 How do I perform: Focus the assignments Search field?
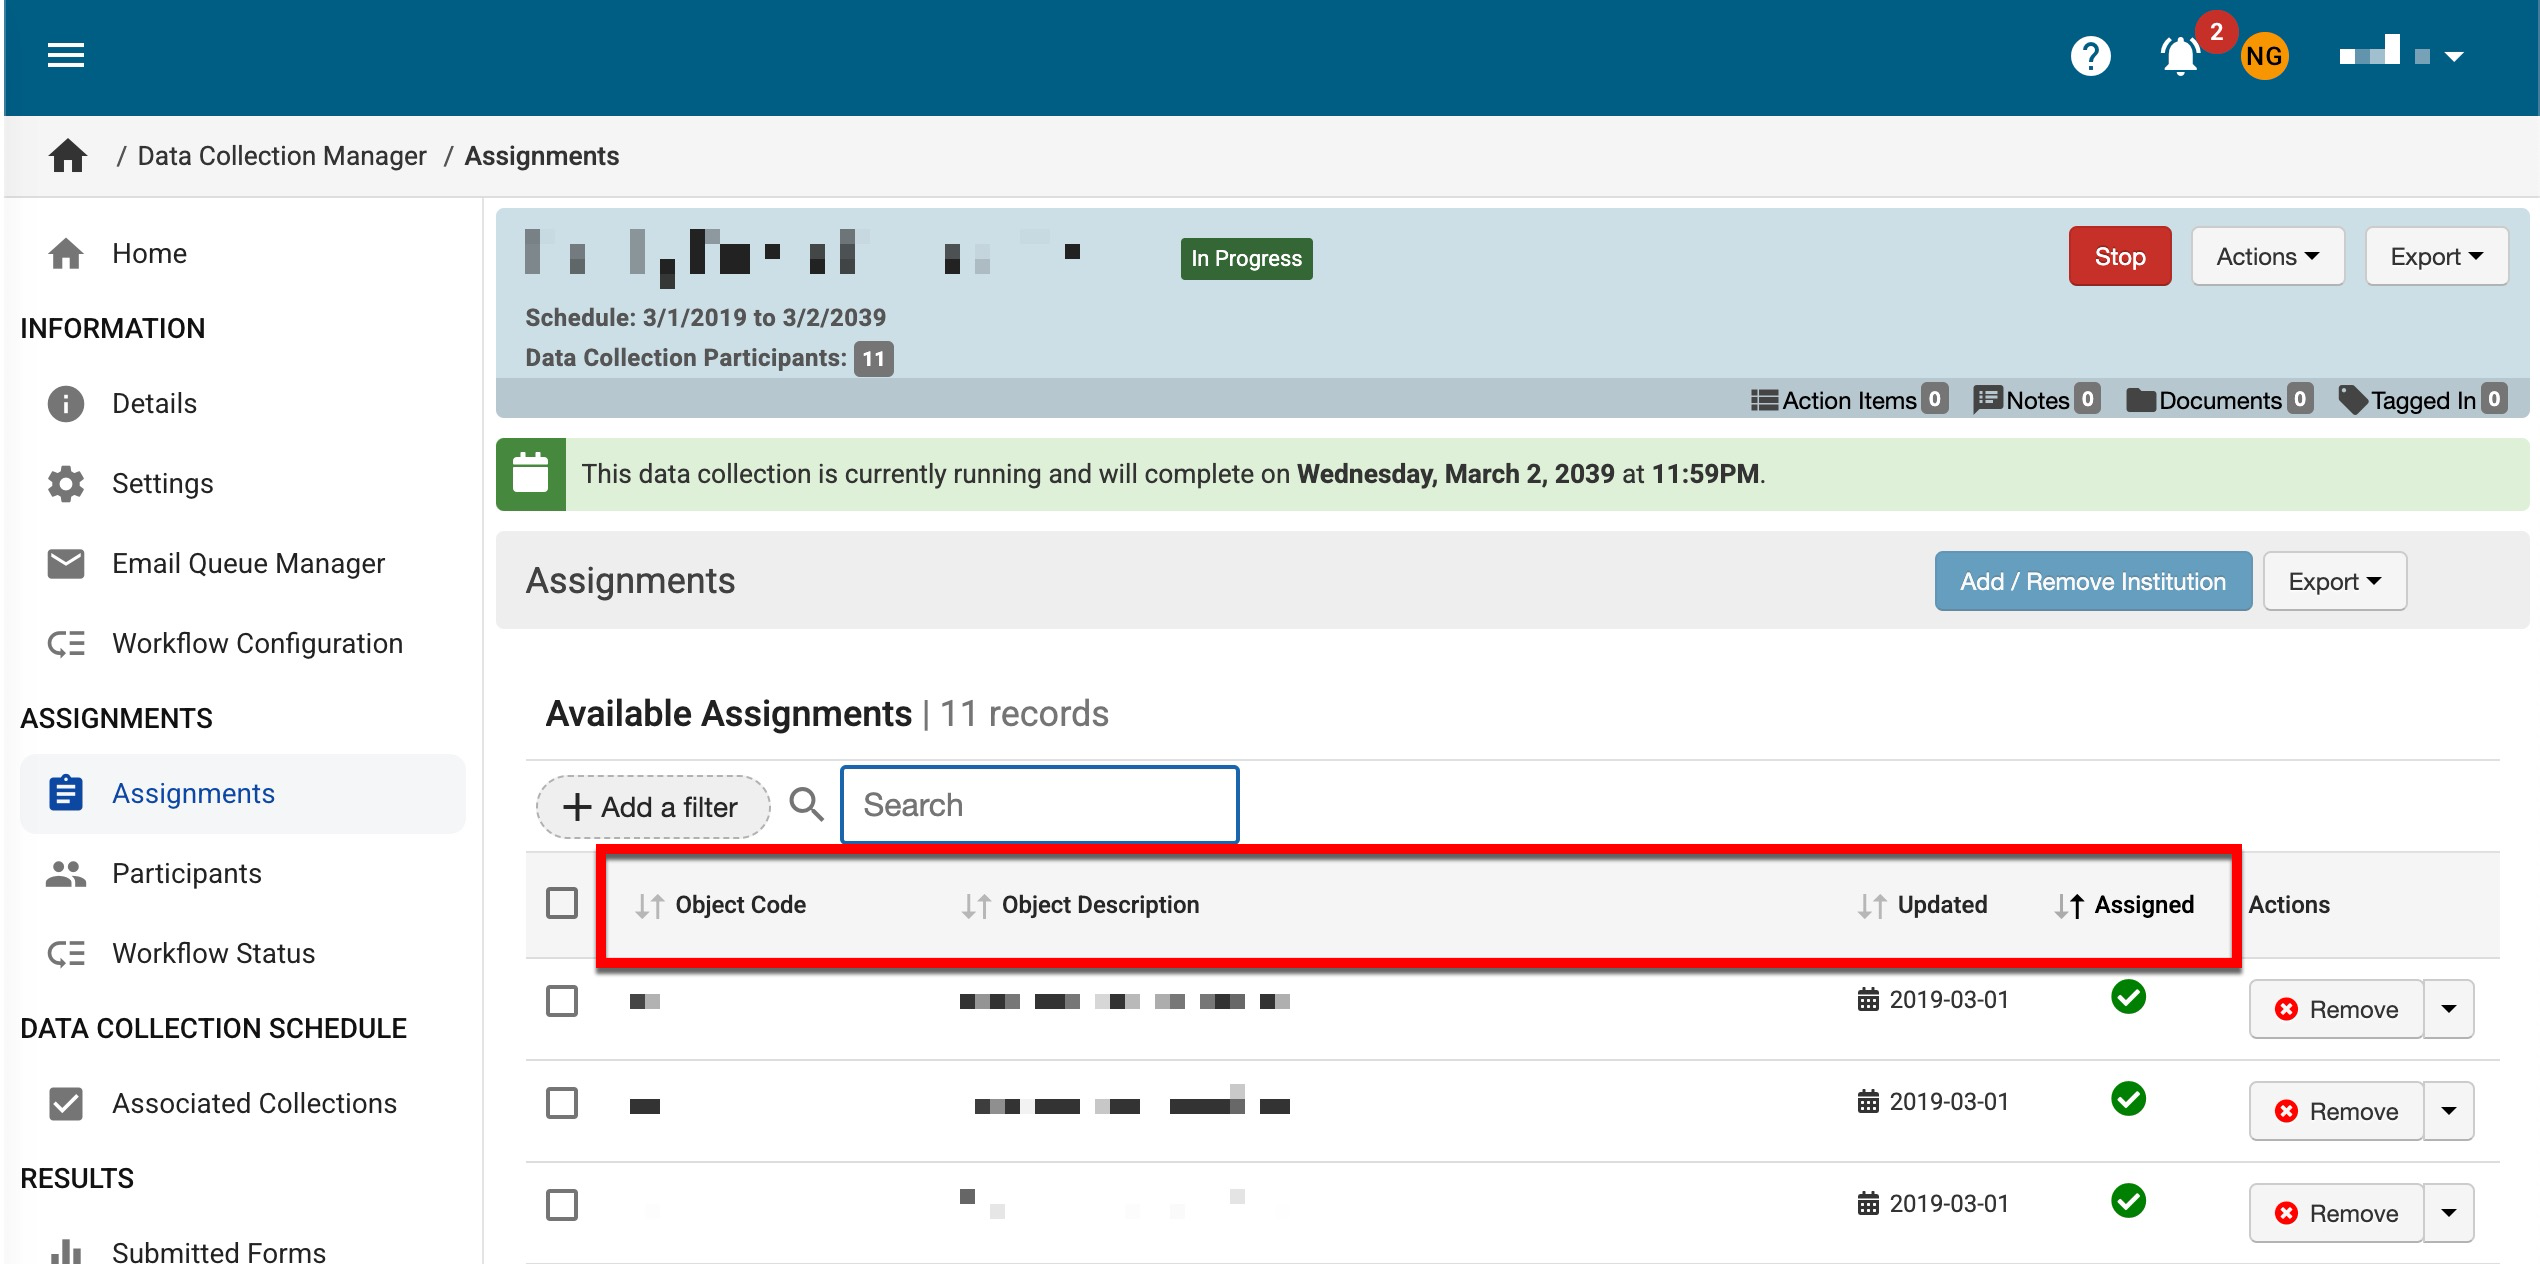(1040, 805)
